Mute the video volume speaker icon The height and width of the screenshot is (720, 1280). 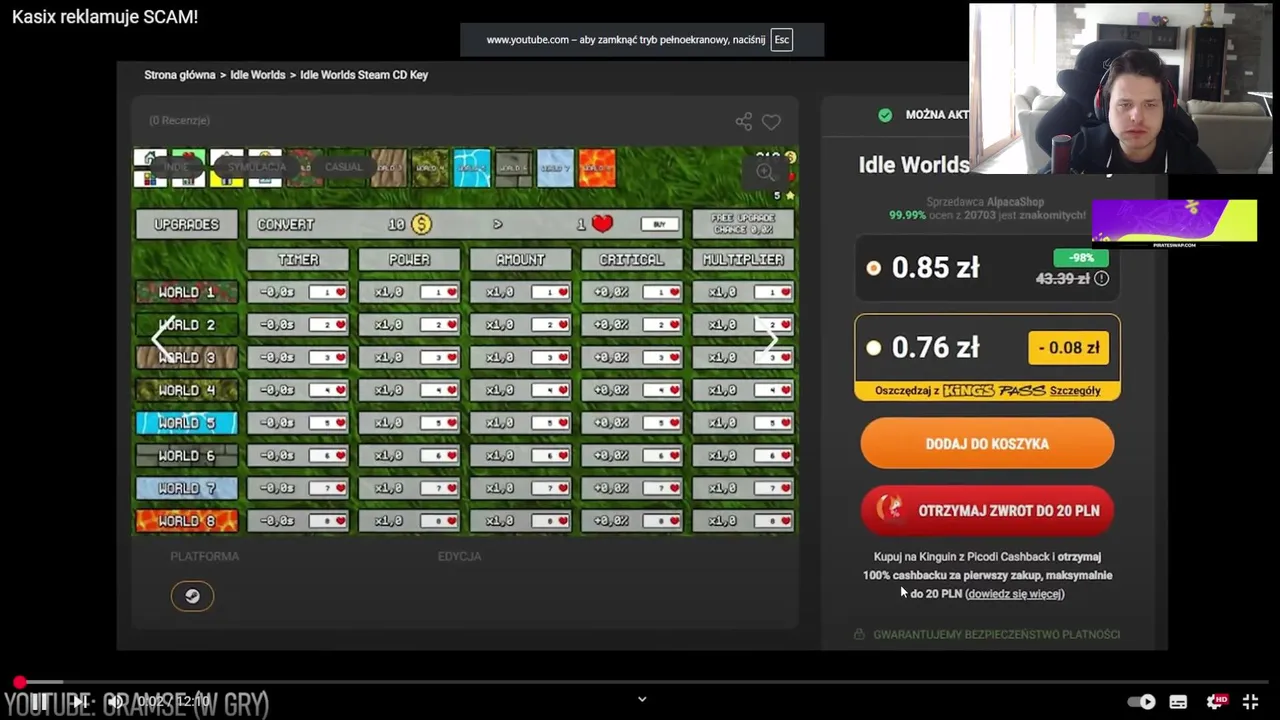(116, 702)
